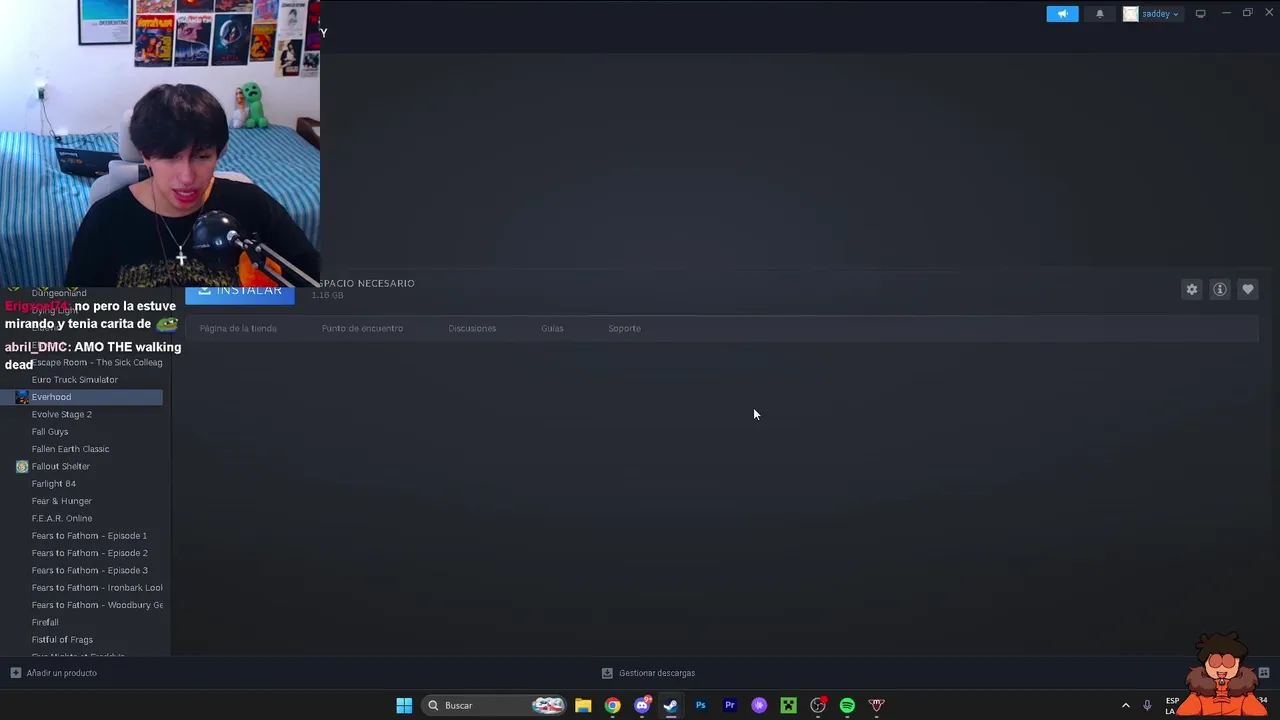Open Premiere Pro from taskbar
The height and width of the screenshot is (720, 1280).
[x=730, y=705]
